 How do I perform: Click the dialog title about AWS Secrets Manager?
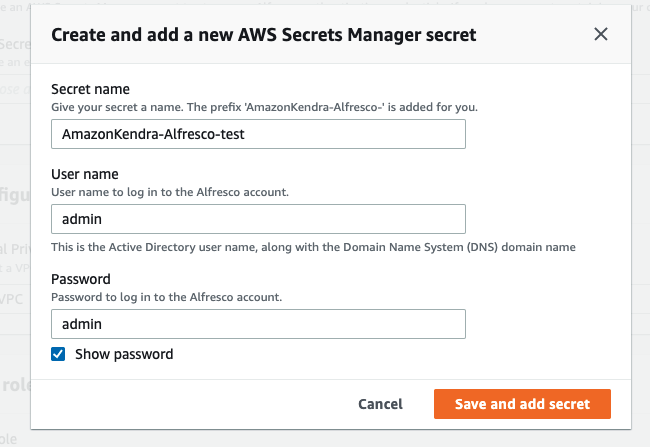click(263, 35)
